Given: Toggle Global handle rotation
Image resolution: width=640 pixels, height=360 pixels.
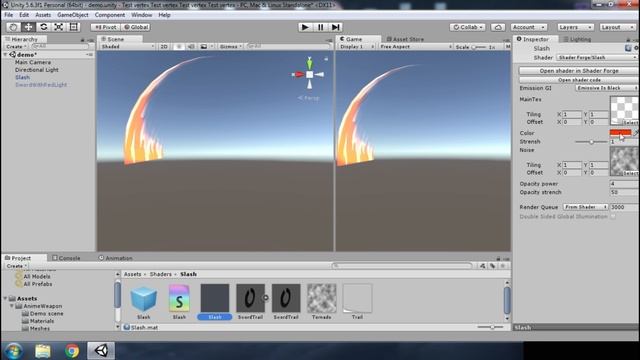Looking at the screenshot, I should click(136, 27).
